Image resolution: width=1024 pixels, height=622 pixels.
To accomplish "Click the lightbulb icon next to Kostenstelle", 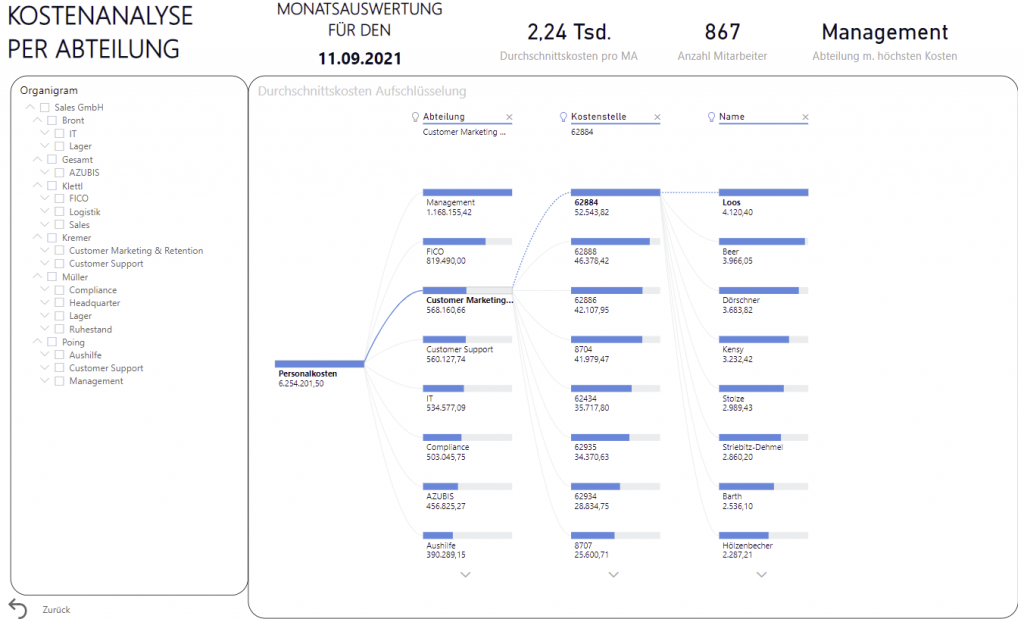I will [563, 117].
